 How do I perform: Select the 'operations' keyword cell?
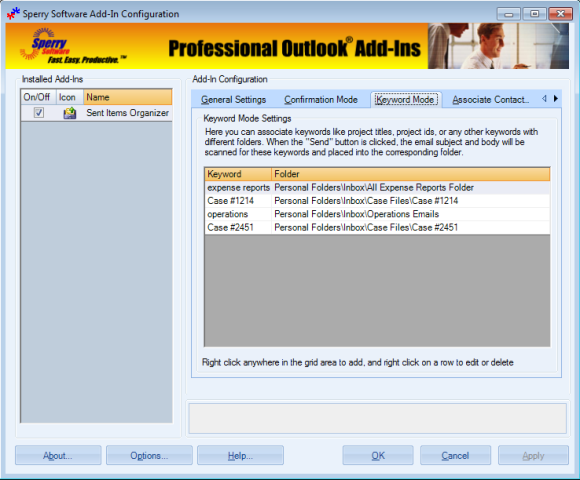[238, 214]
